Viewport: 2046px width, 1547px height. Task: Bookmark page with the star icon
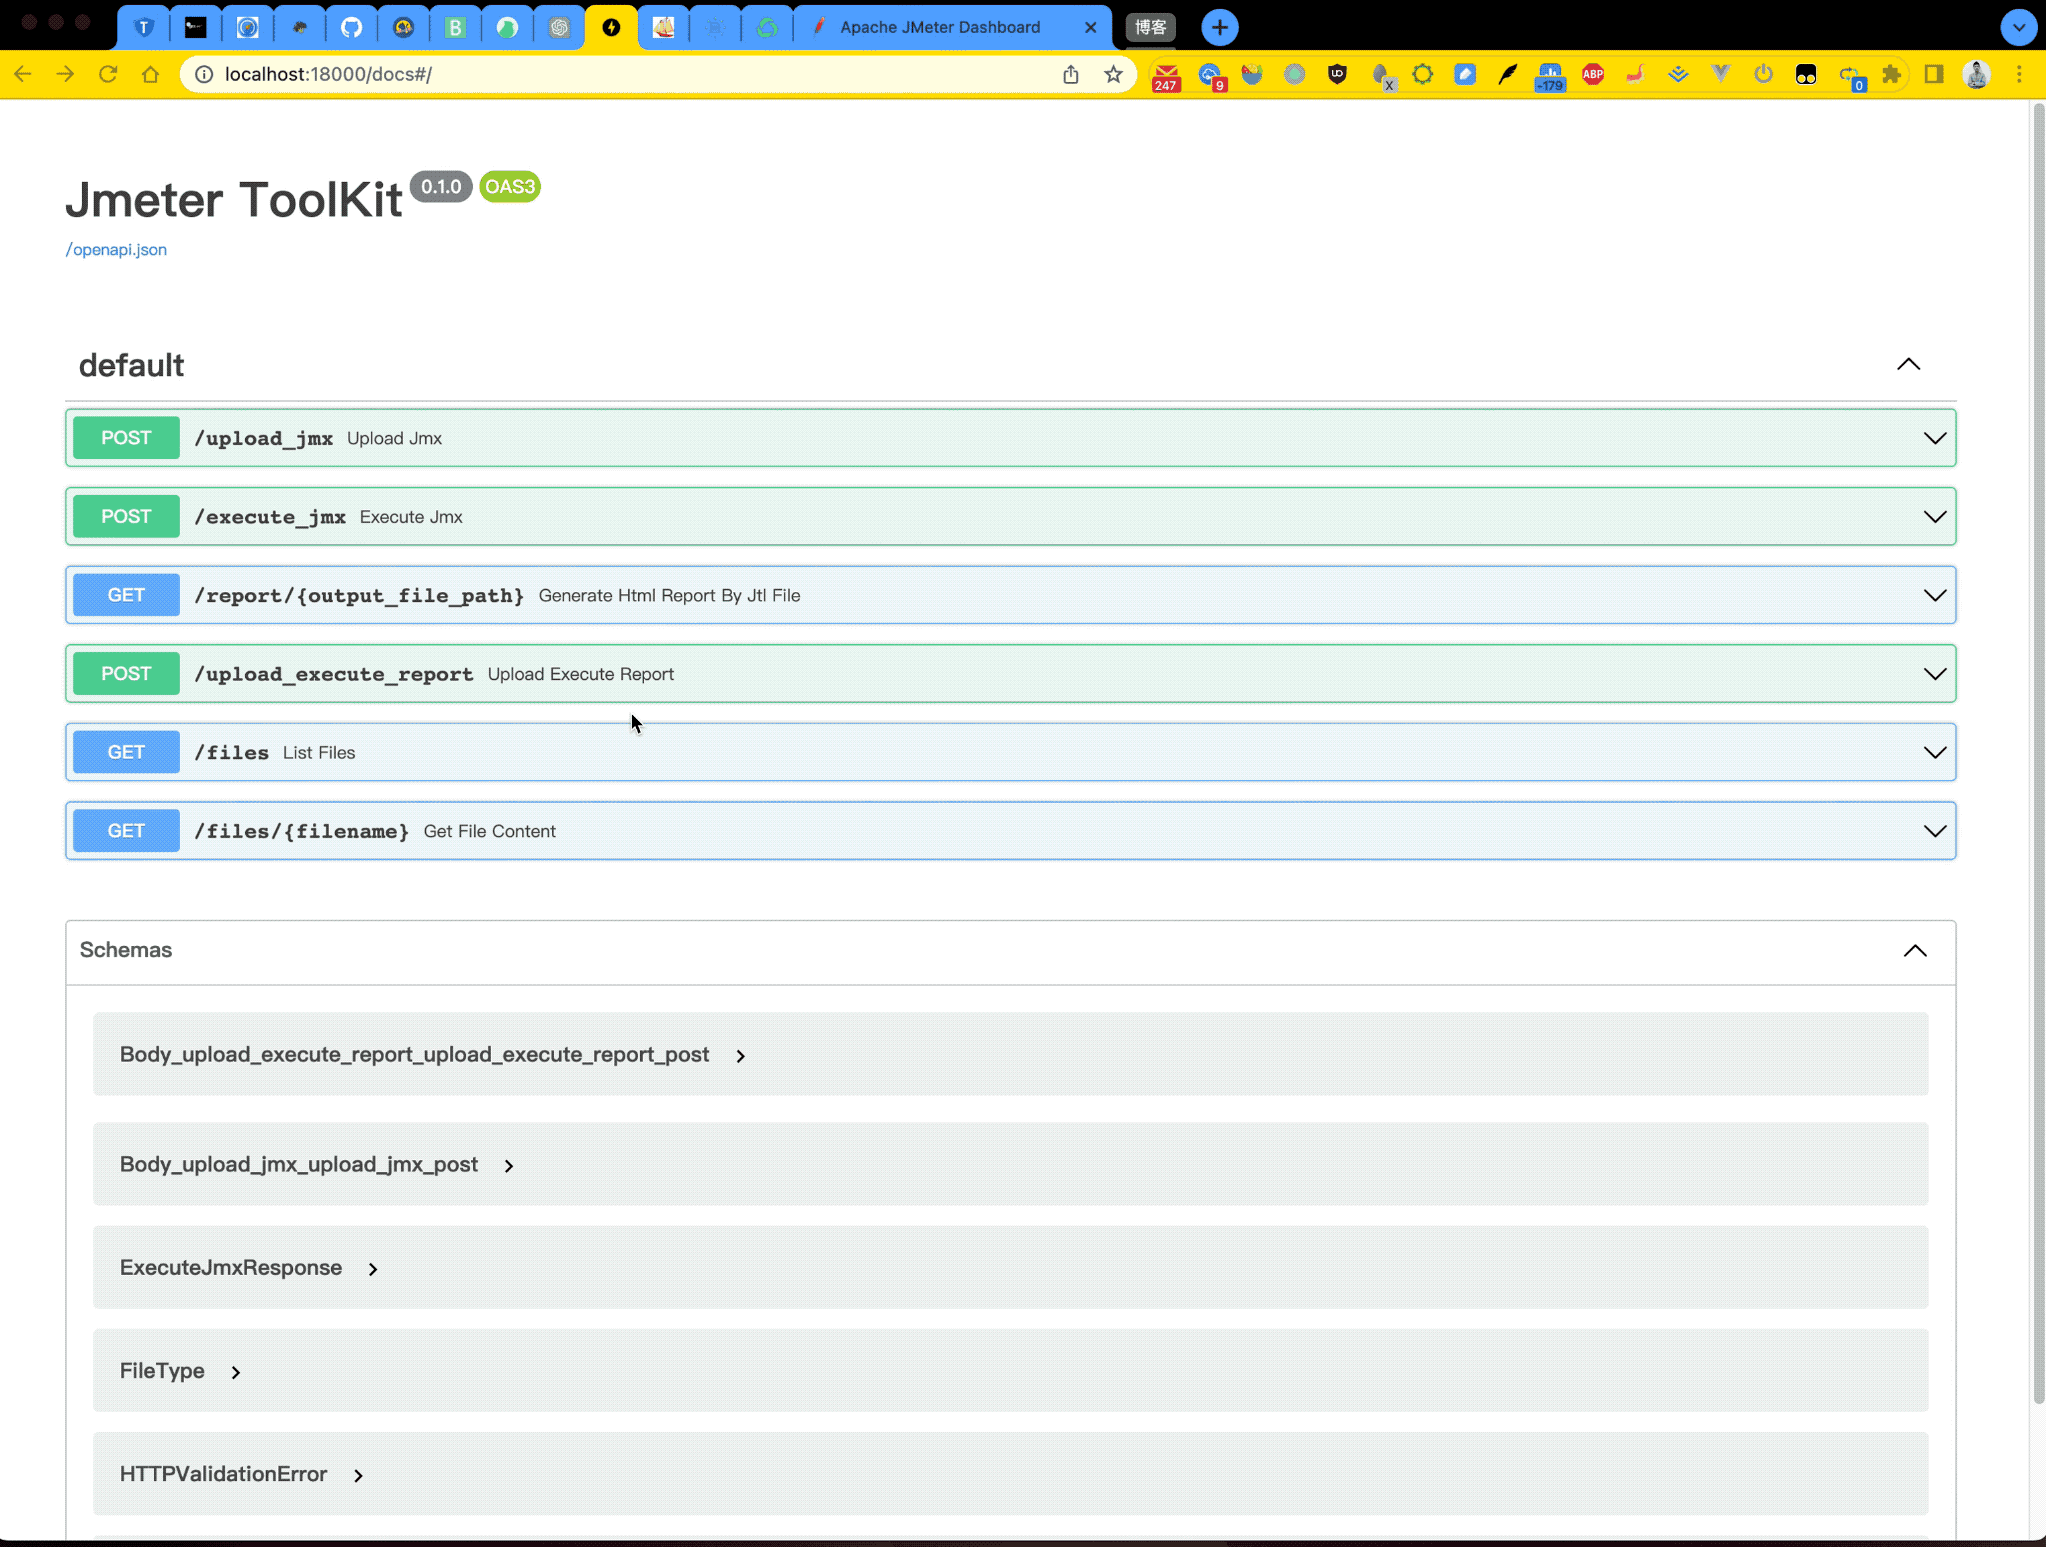point(1113,74)
